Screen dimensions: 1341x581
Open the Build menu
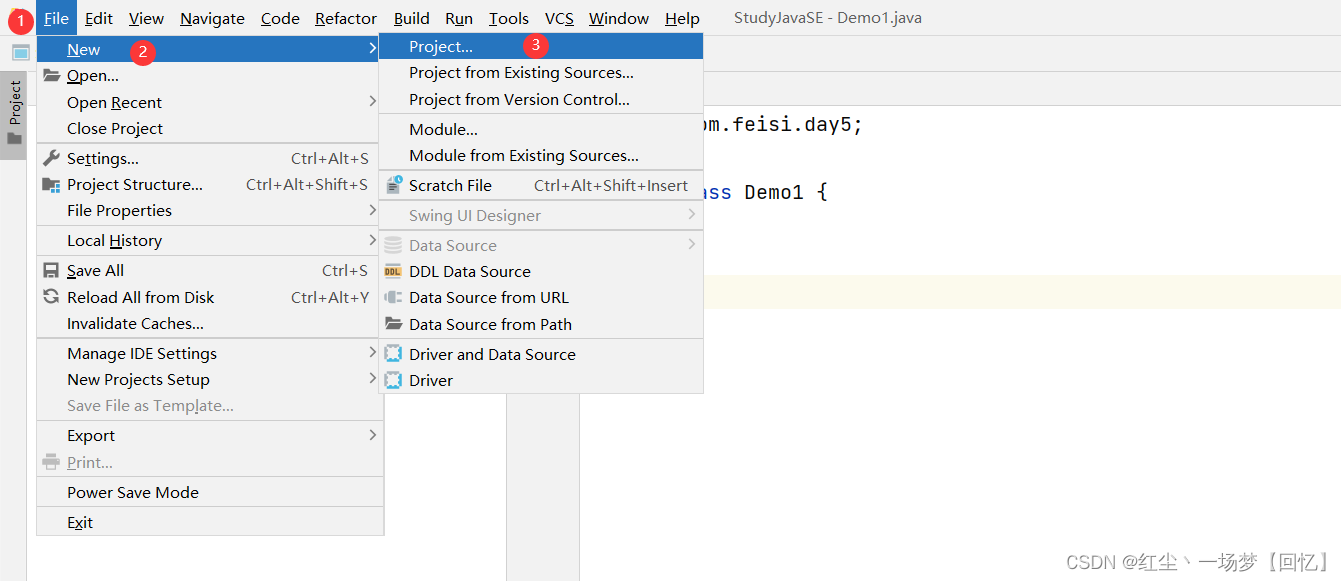click(x=411, y=17)
